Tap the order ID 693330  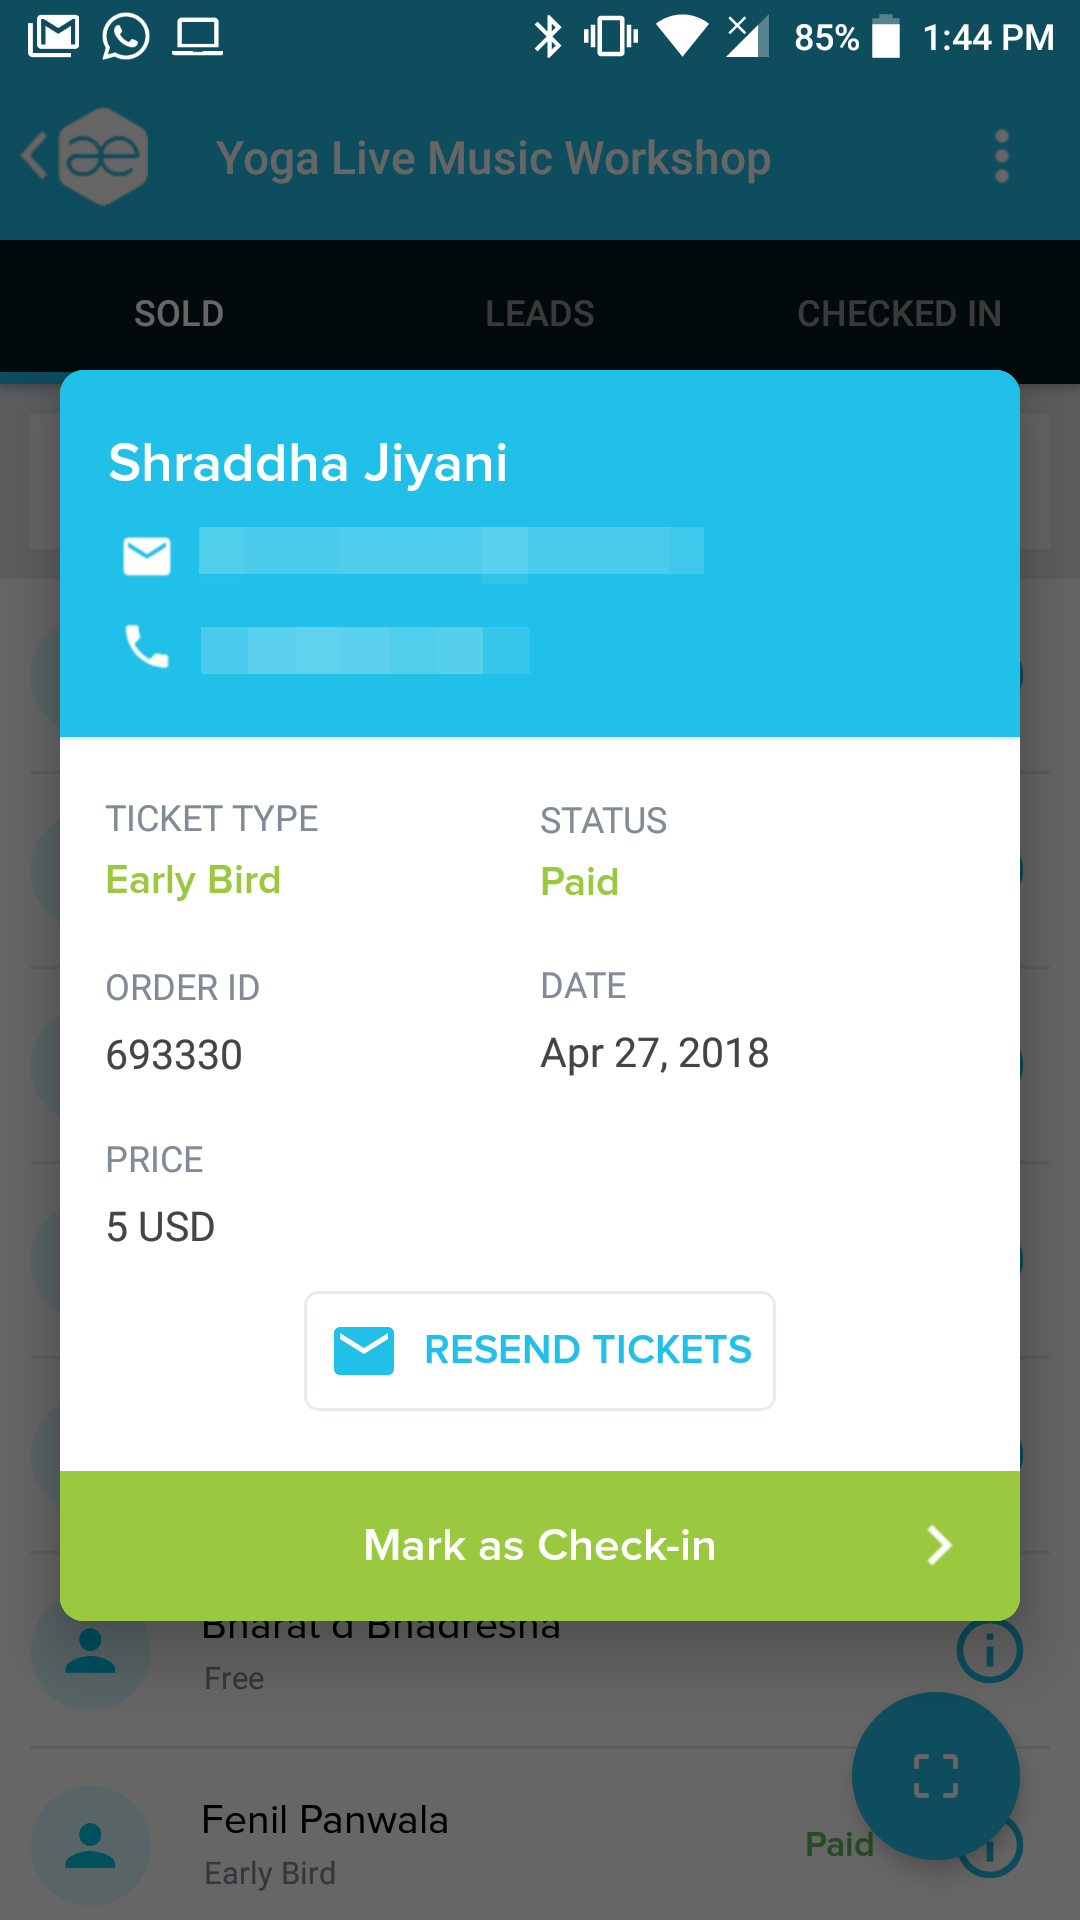point(174,1055)
